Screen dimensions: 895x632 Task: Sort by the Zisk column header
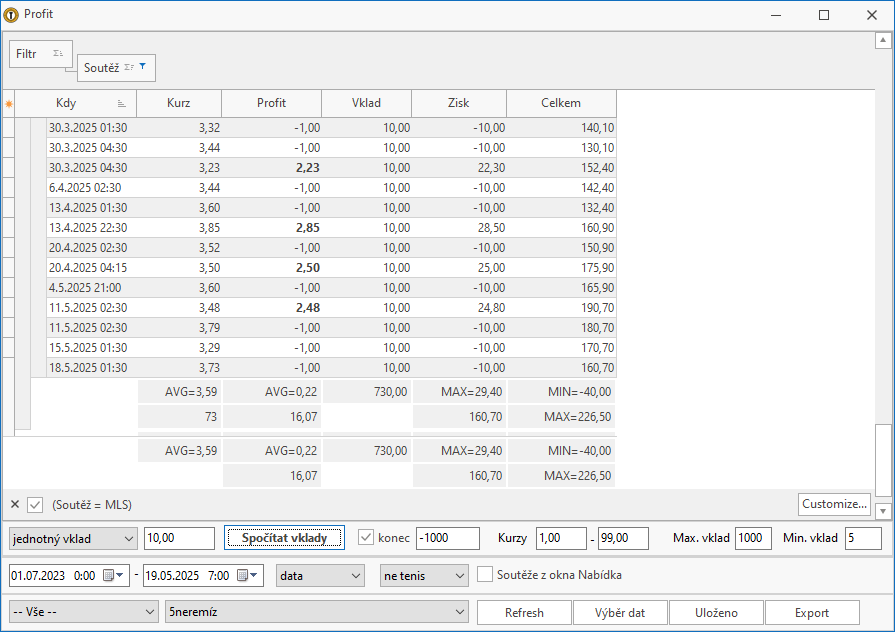[459, 103]
